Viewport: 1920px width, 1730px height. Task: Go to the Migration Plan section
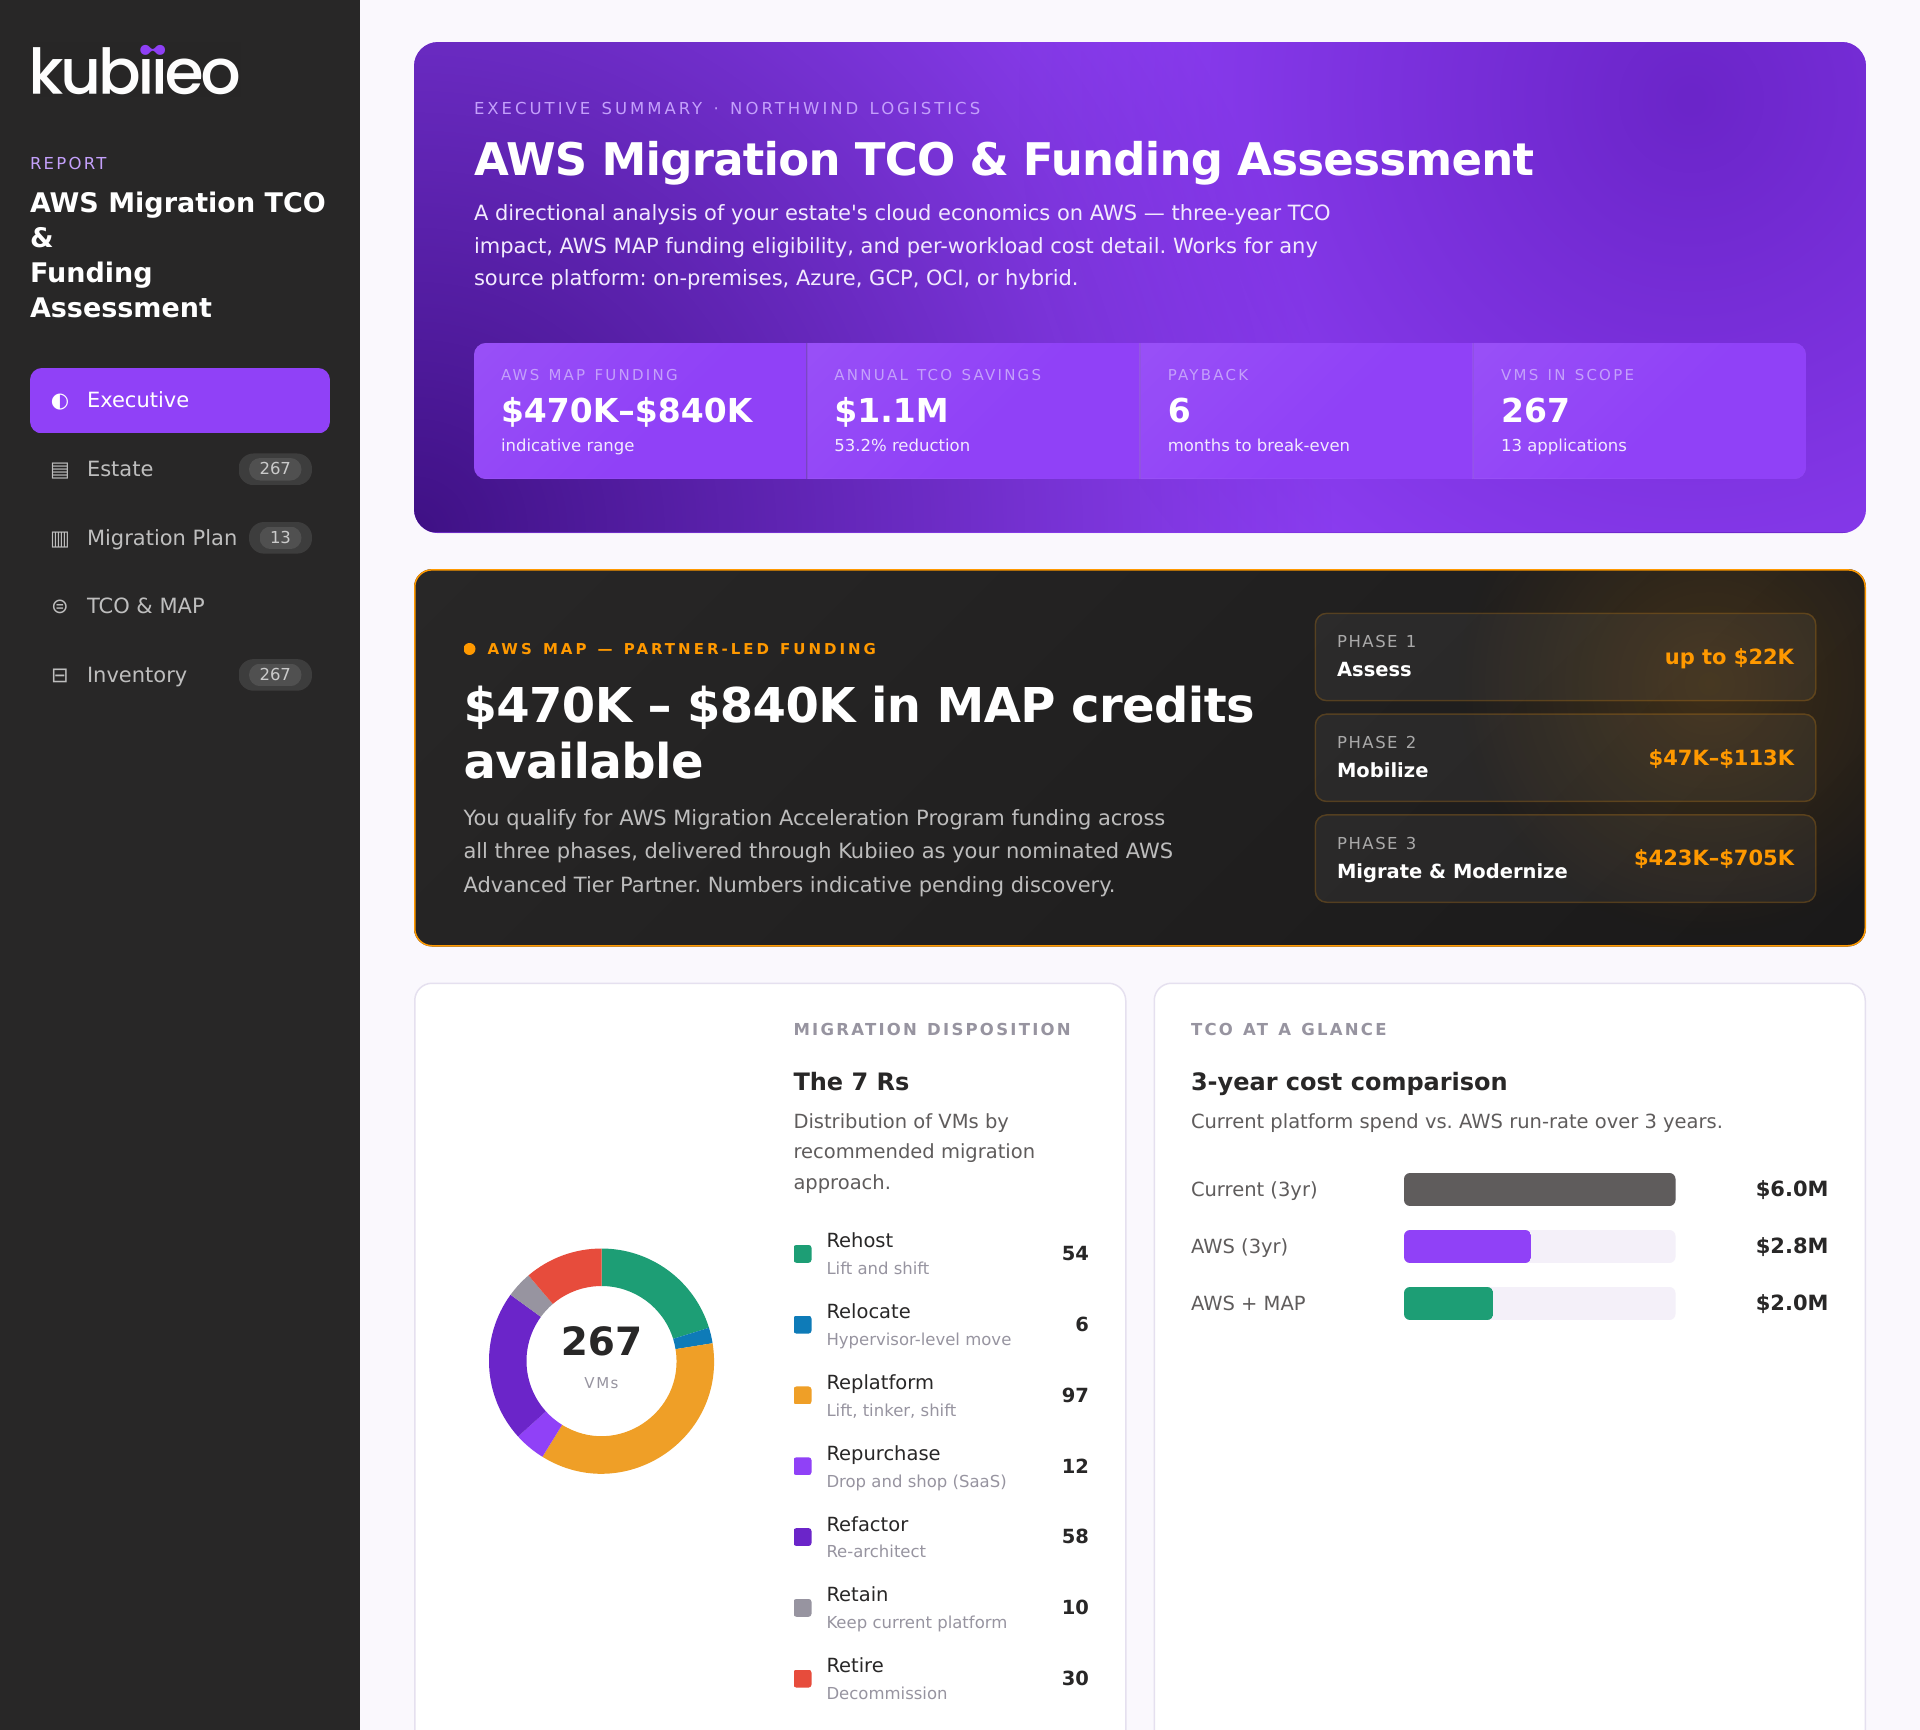click(180, 538)
